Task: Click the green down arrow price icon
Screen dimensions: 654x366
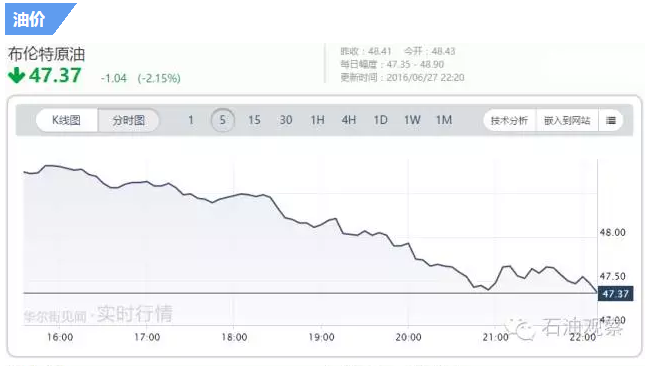Action: (x=16, y=75)
